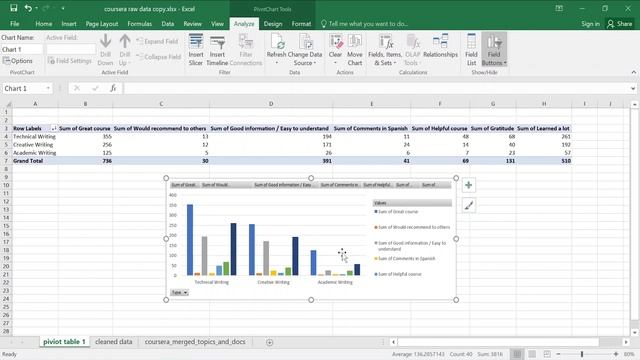The image size is (640, 360).
Task: Open the Topic field button dropdown on the chart
Action: [179, 292]
